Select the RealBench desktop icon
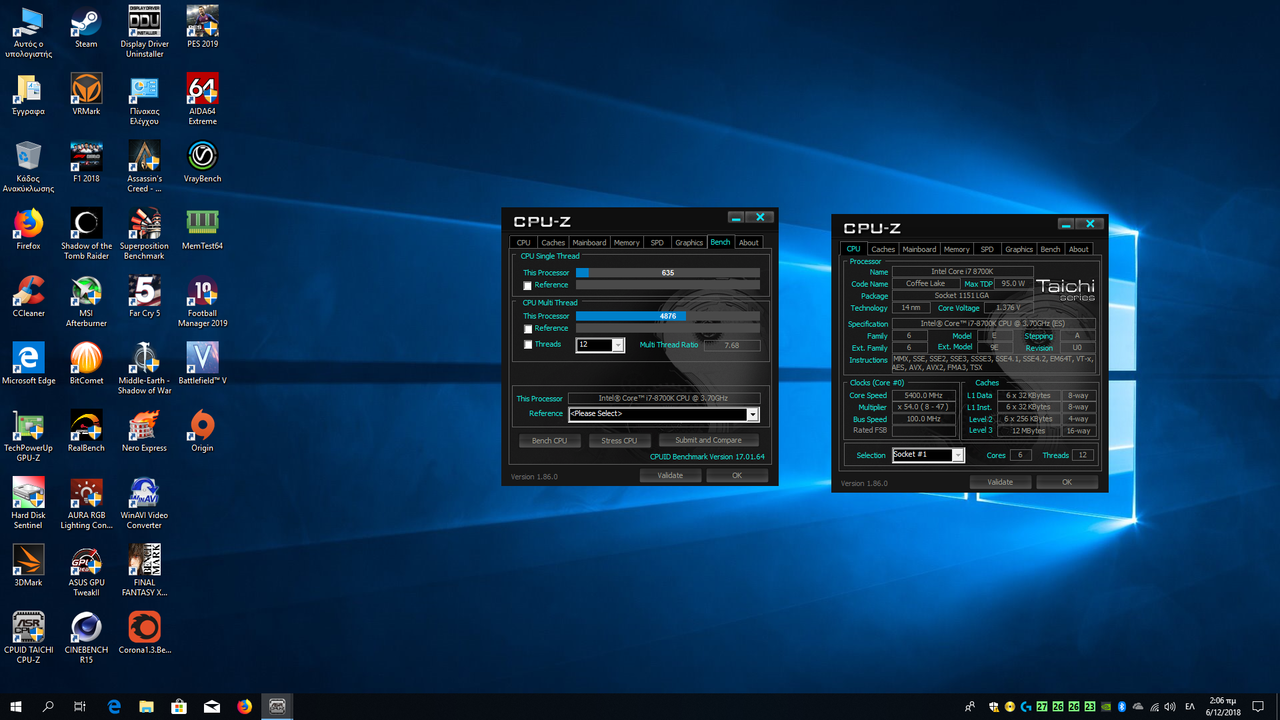Viewport: 1280px width, 720px height. point(86,429)
